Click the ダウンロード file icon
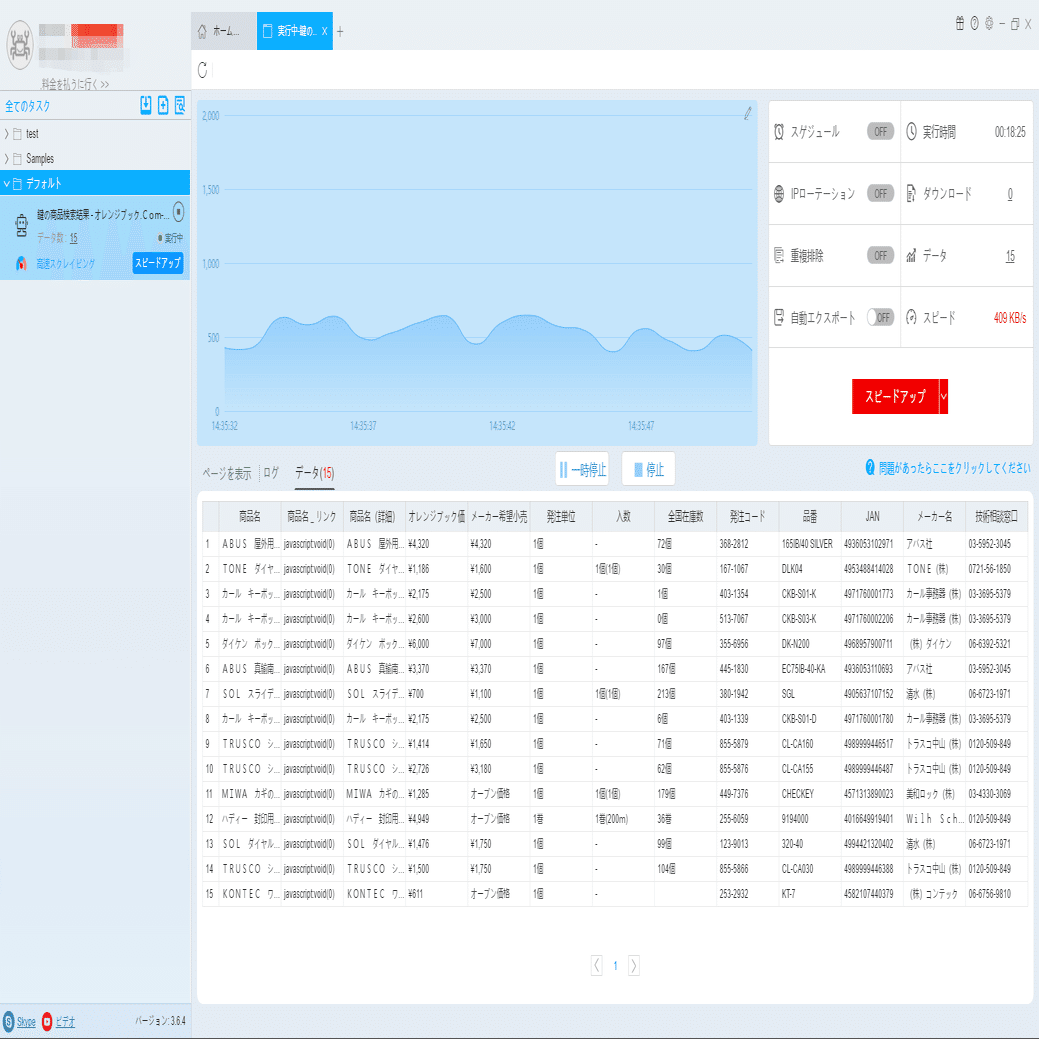Viewport: 1039px width, 1039px height. pos(912,193)
